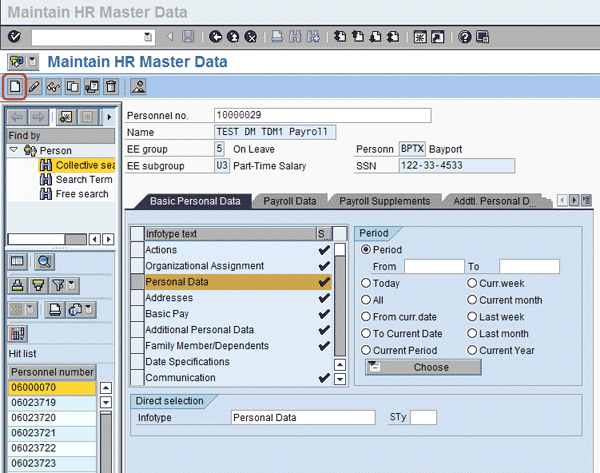Viewport: 600px width, 473px height.
Task: Open the command field history dropdown
Action: [x=148, y=36]
